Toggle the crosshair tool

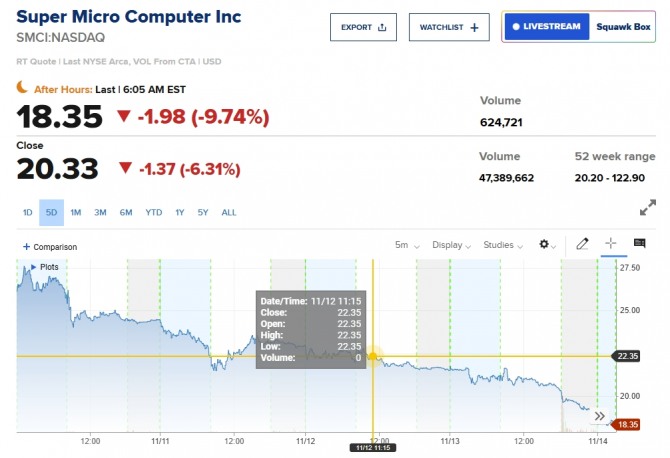tap(611, 244)
